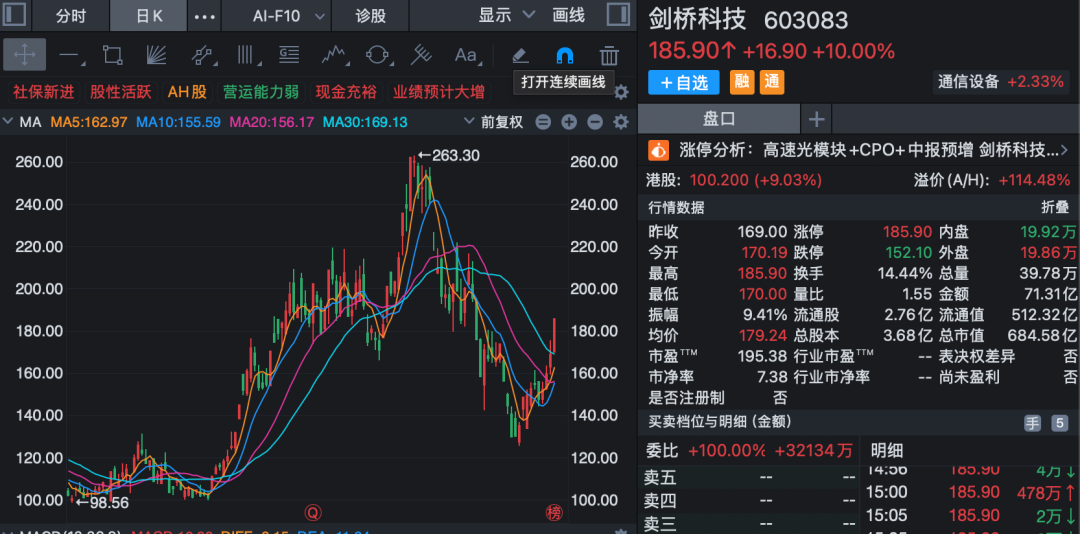Viewport: 1080px width, 534px height.
Task: Click the 营运能力弱 tag
Action: [261, 92]
